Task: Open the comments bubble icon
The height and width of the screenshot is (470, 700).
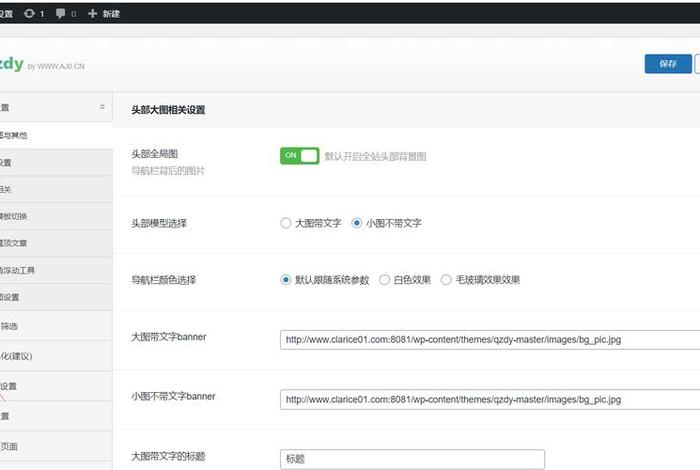Action: pos(60,14)
